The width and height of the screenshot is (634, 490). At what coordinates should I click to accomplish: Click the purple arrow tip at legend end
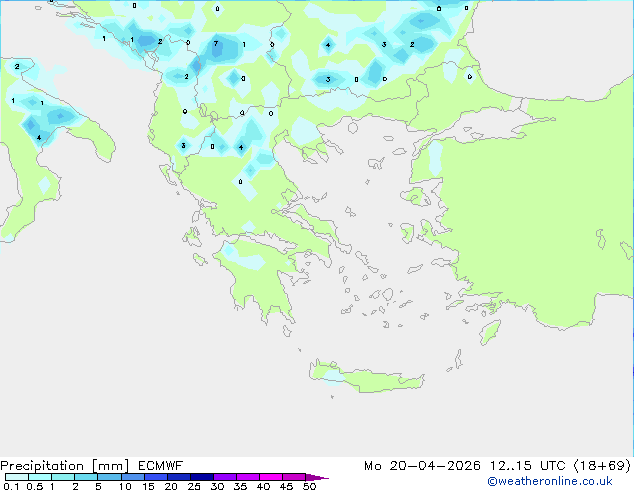[317, 477]
